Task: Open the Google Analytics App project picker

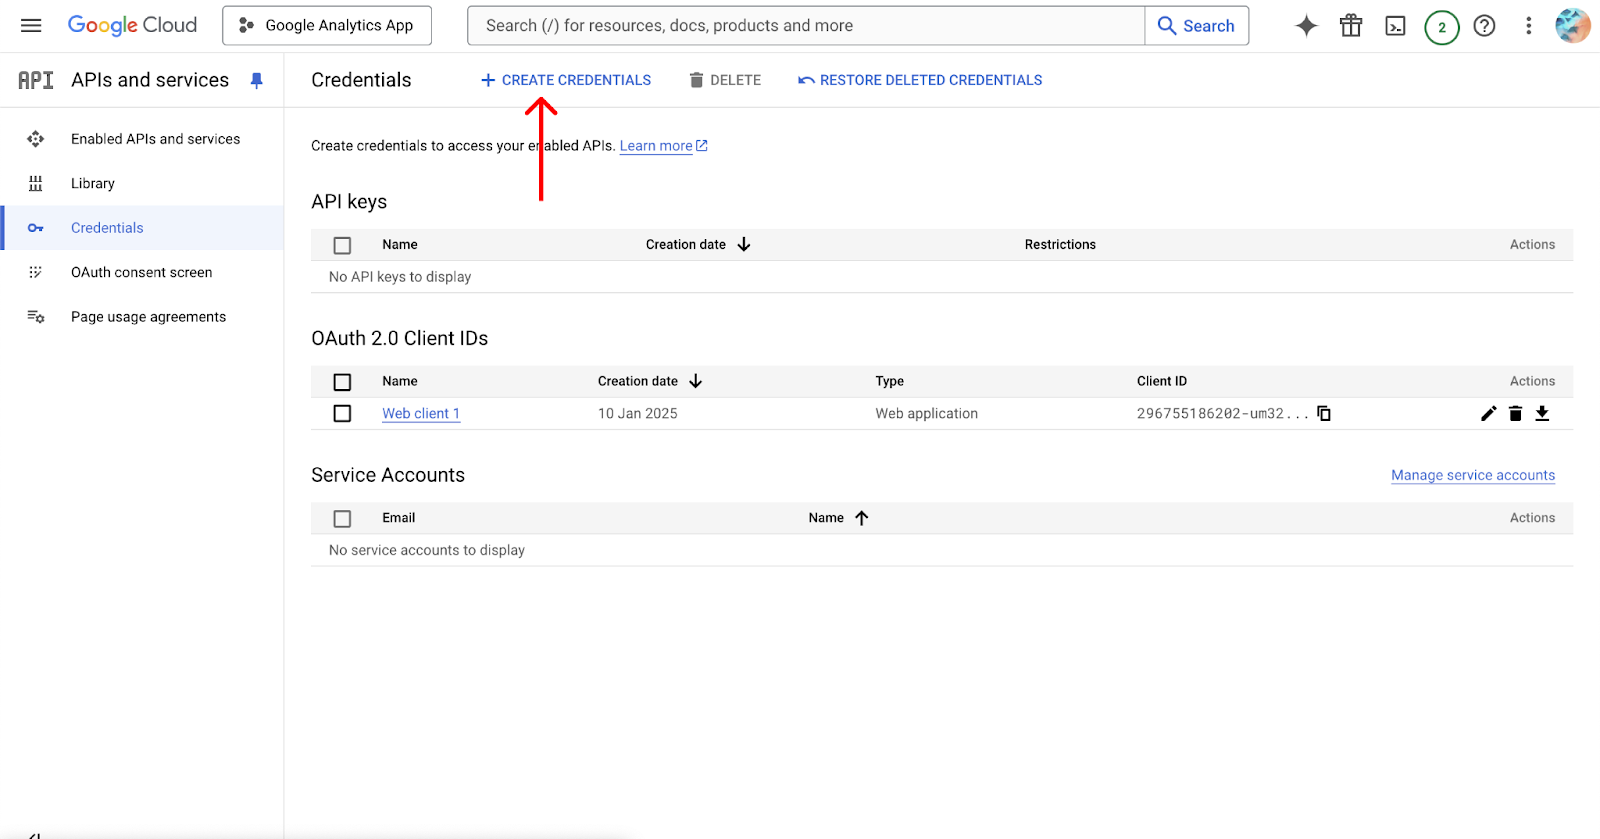Action: coord(327,26)
